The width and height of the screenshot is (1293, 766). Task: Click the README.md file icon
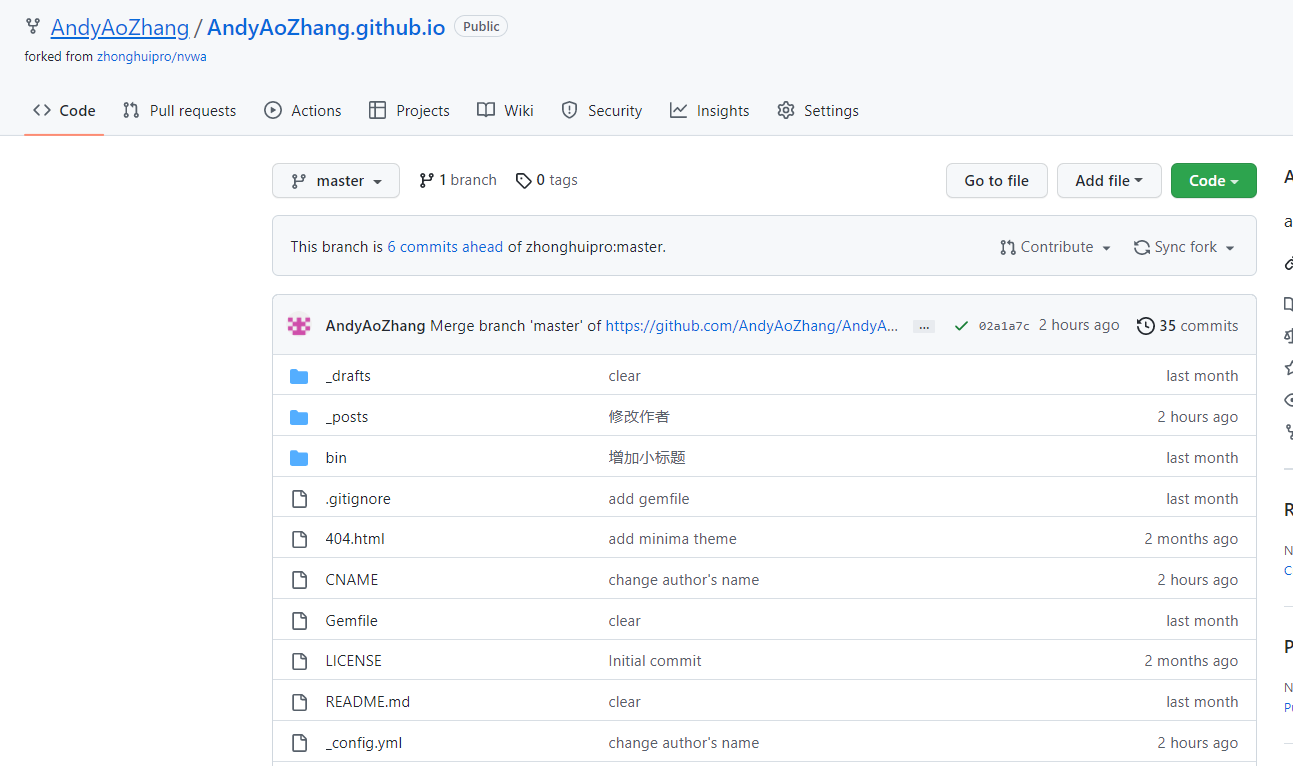(x=299, y=702)
